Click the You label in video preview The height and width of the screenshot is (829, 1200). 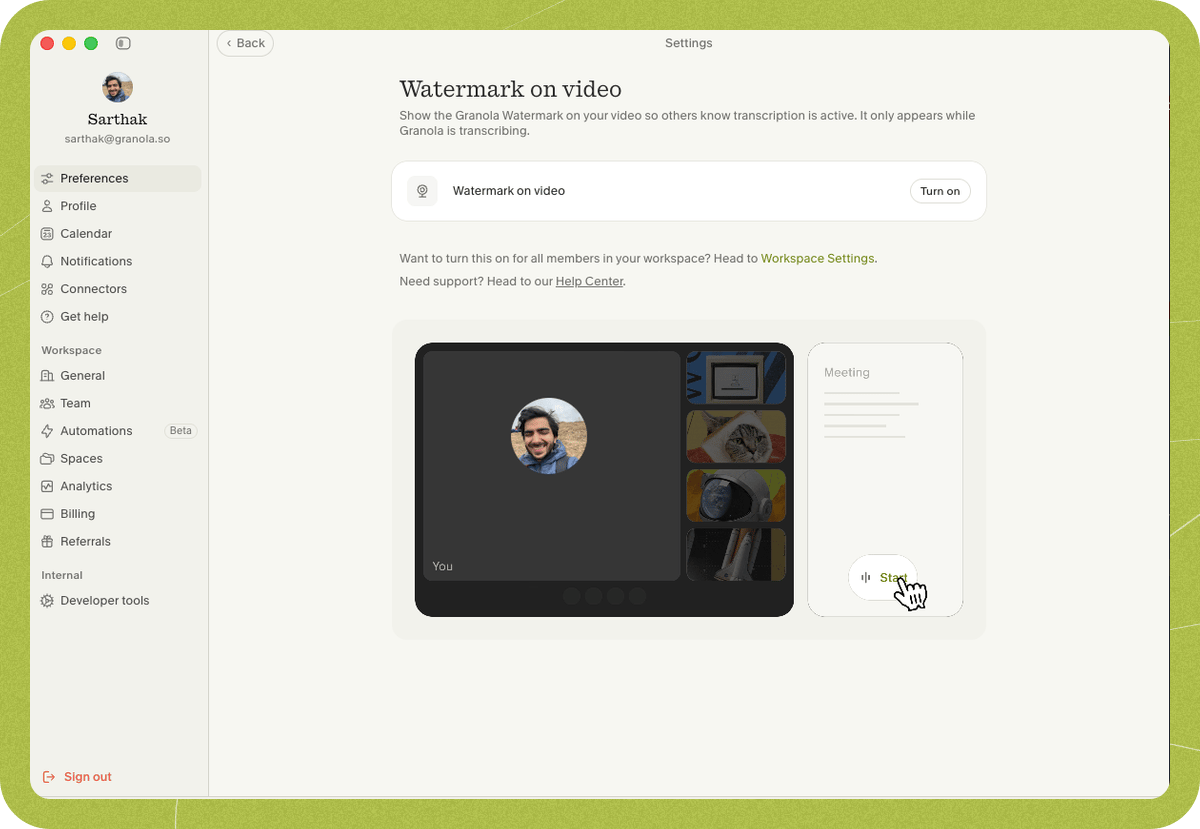443,566
